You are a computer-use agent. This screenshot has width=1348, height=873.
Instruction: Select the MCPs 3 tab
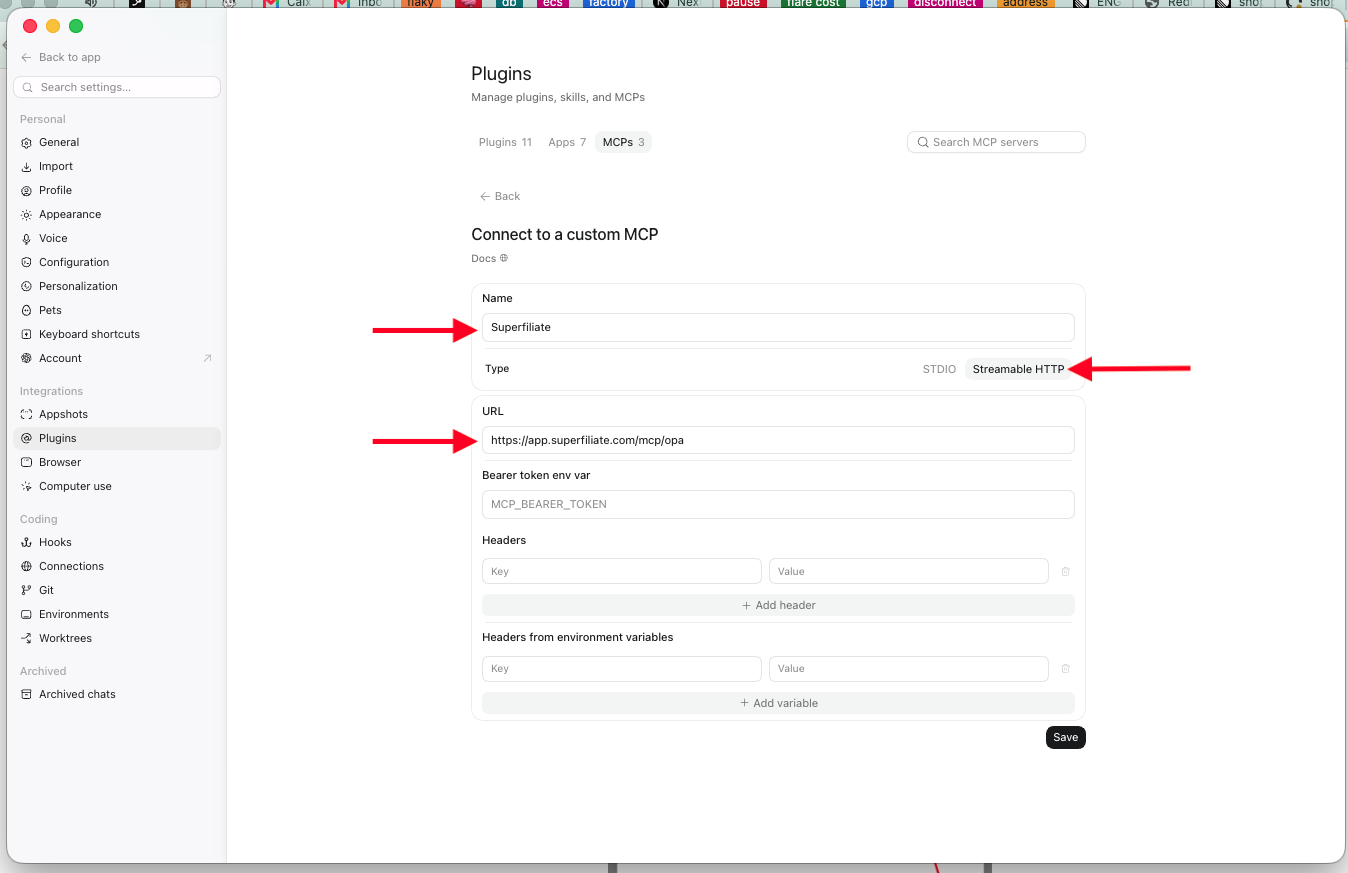point(623,142)
